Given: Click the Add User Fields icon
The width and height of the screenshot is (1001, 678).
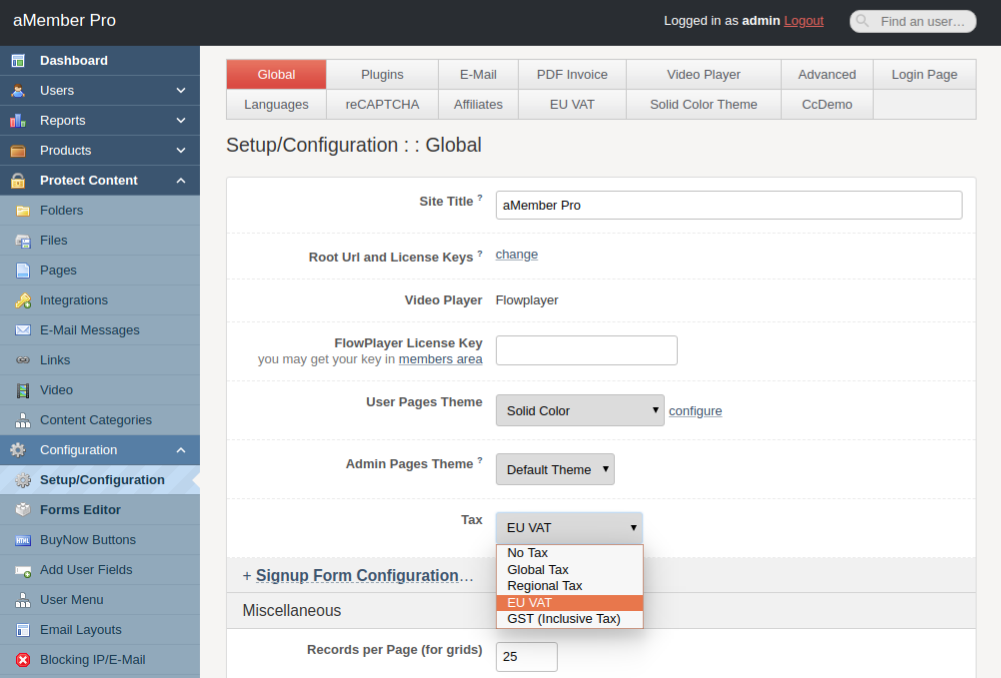Looking at the screenshot, I should click(22, 570).
